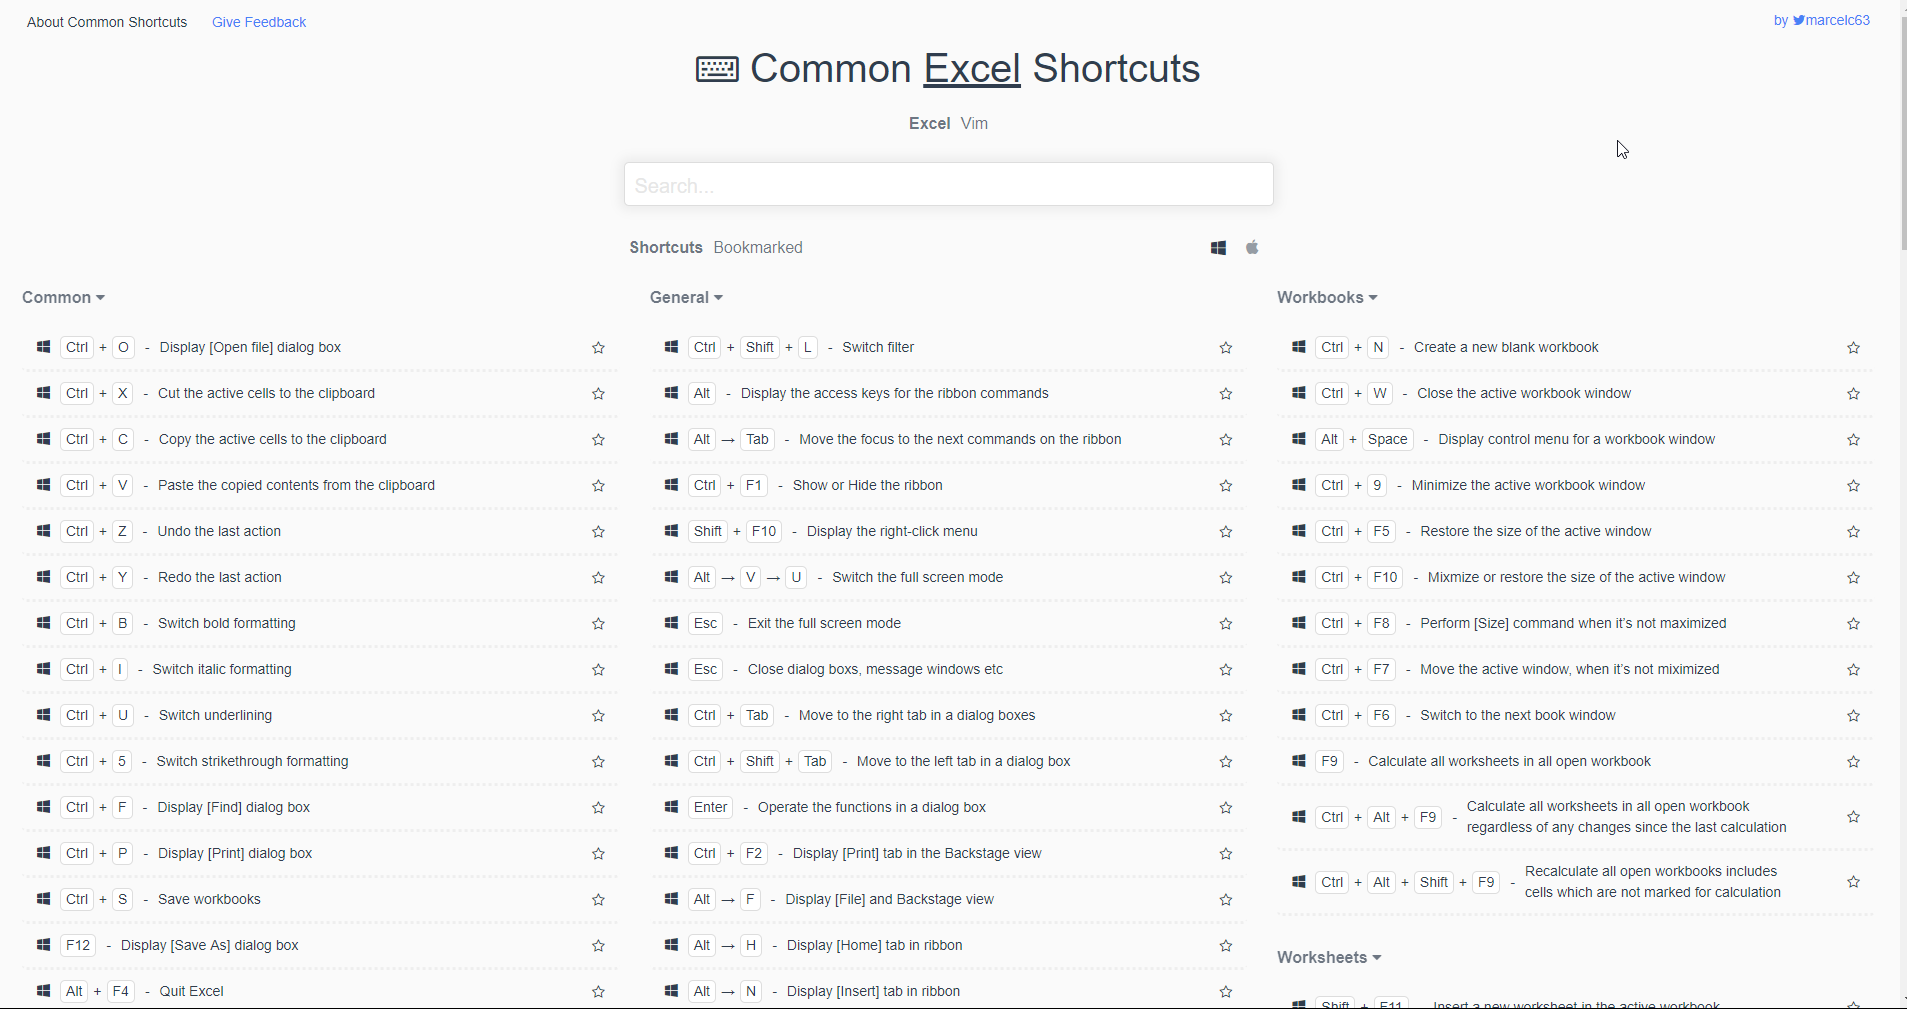Bookmark the Switch bold formatting shortcut
The image size is (1907, 1009).
(598, 624)
